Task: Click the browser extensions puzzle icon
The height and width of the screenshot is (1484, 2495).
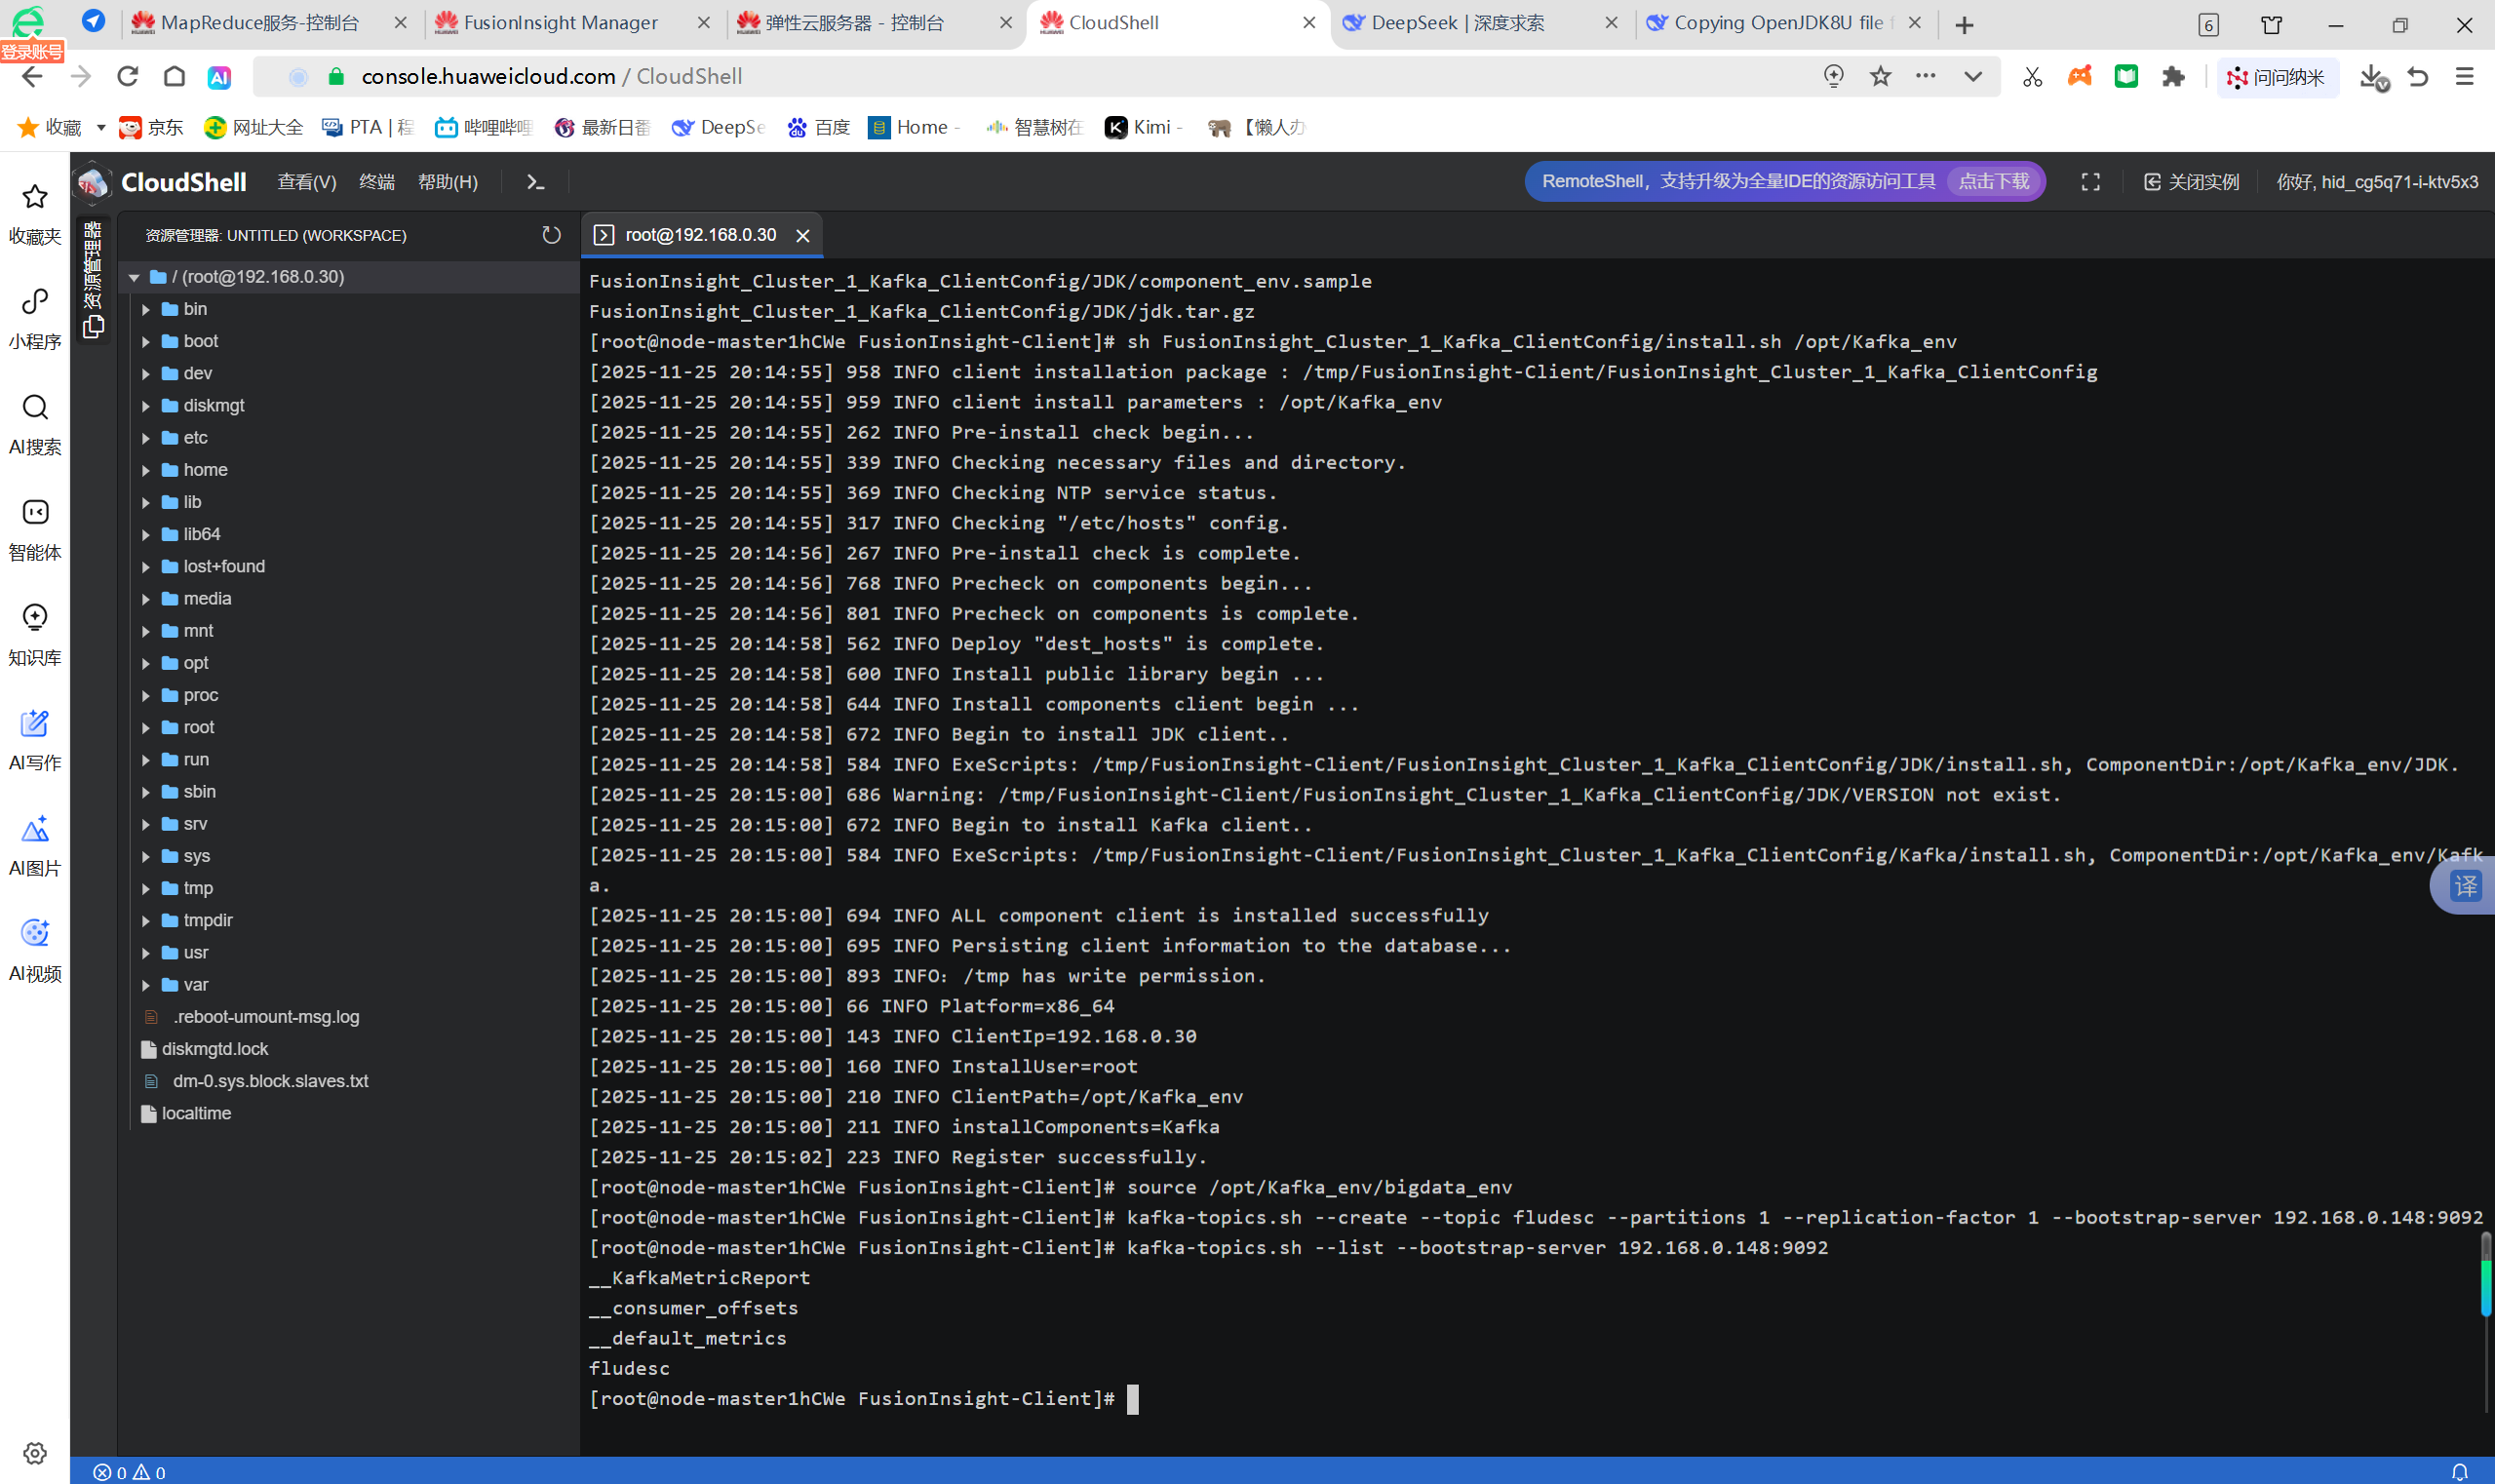Action: pyautogui.click(x=2173, y=77)
